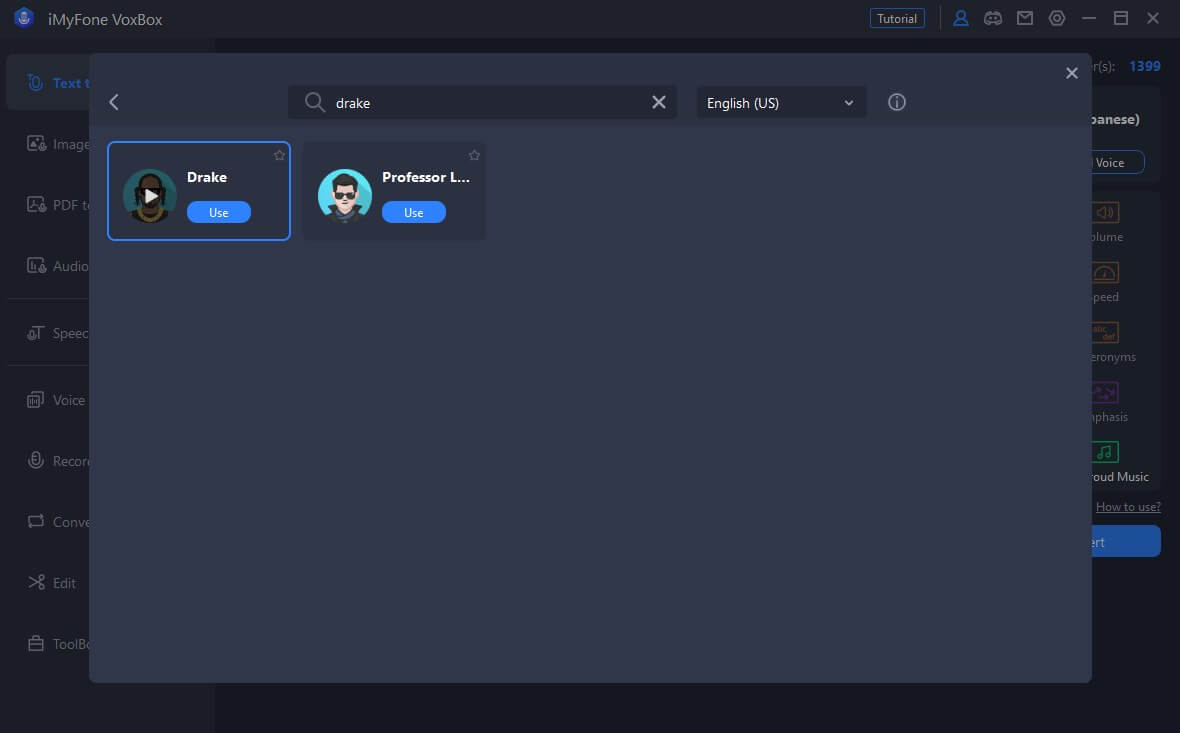The image size is (1180, 733).
Task: Select the Professor L... avatar thumbnail
Action: pos(345,196)
